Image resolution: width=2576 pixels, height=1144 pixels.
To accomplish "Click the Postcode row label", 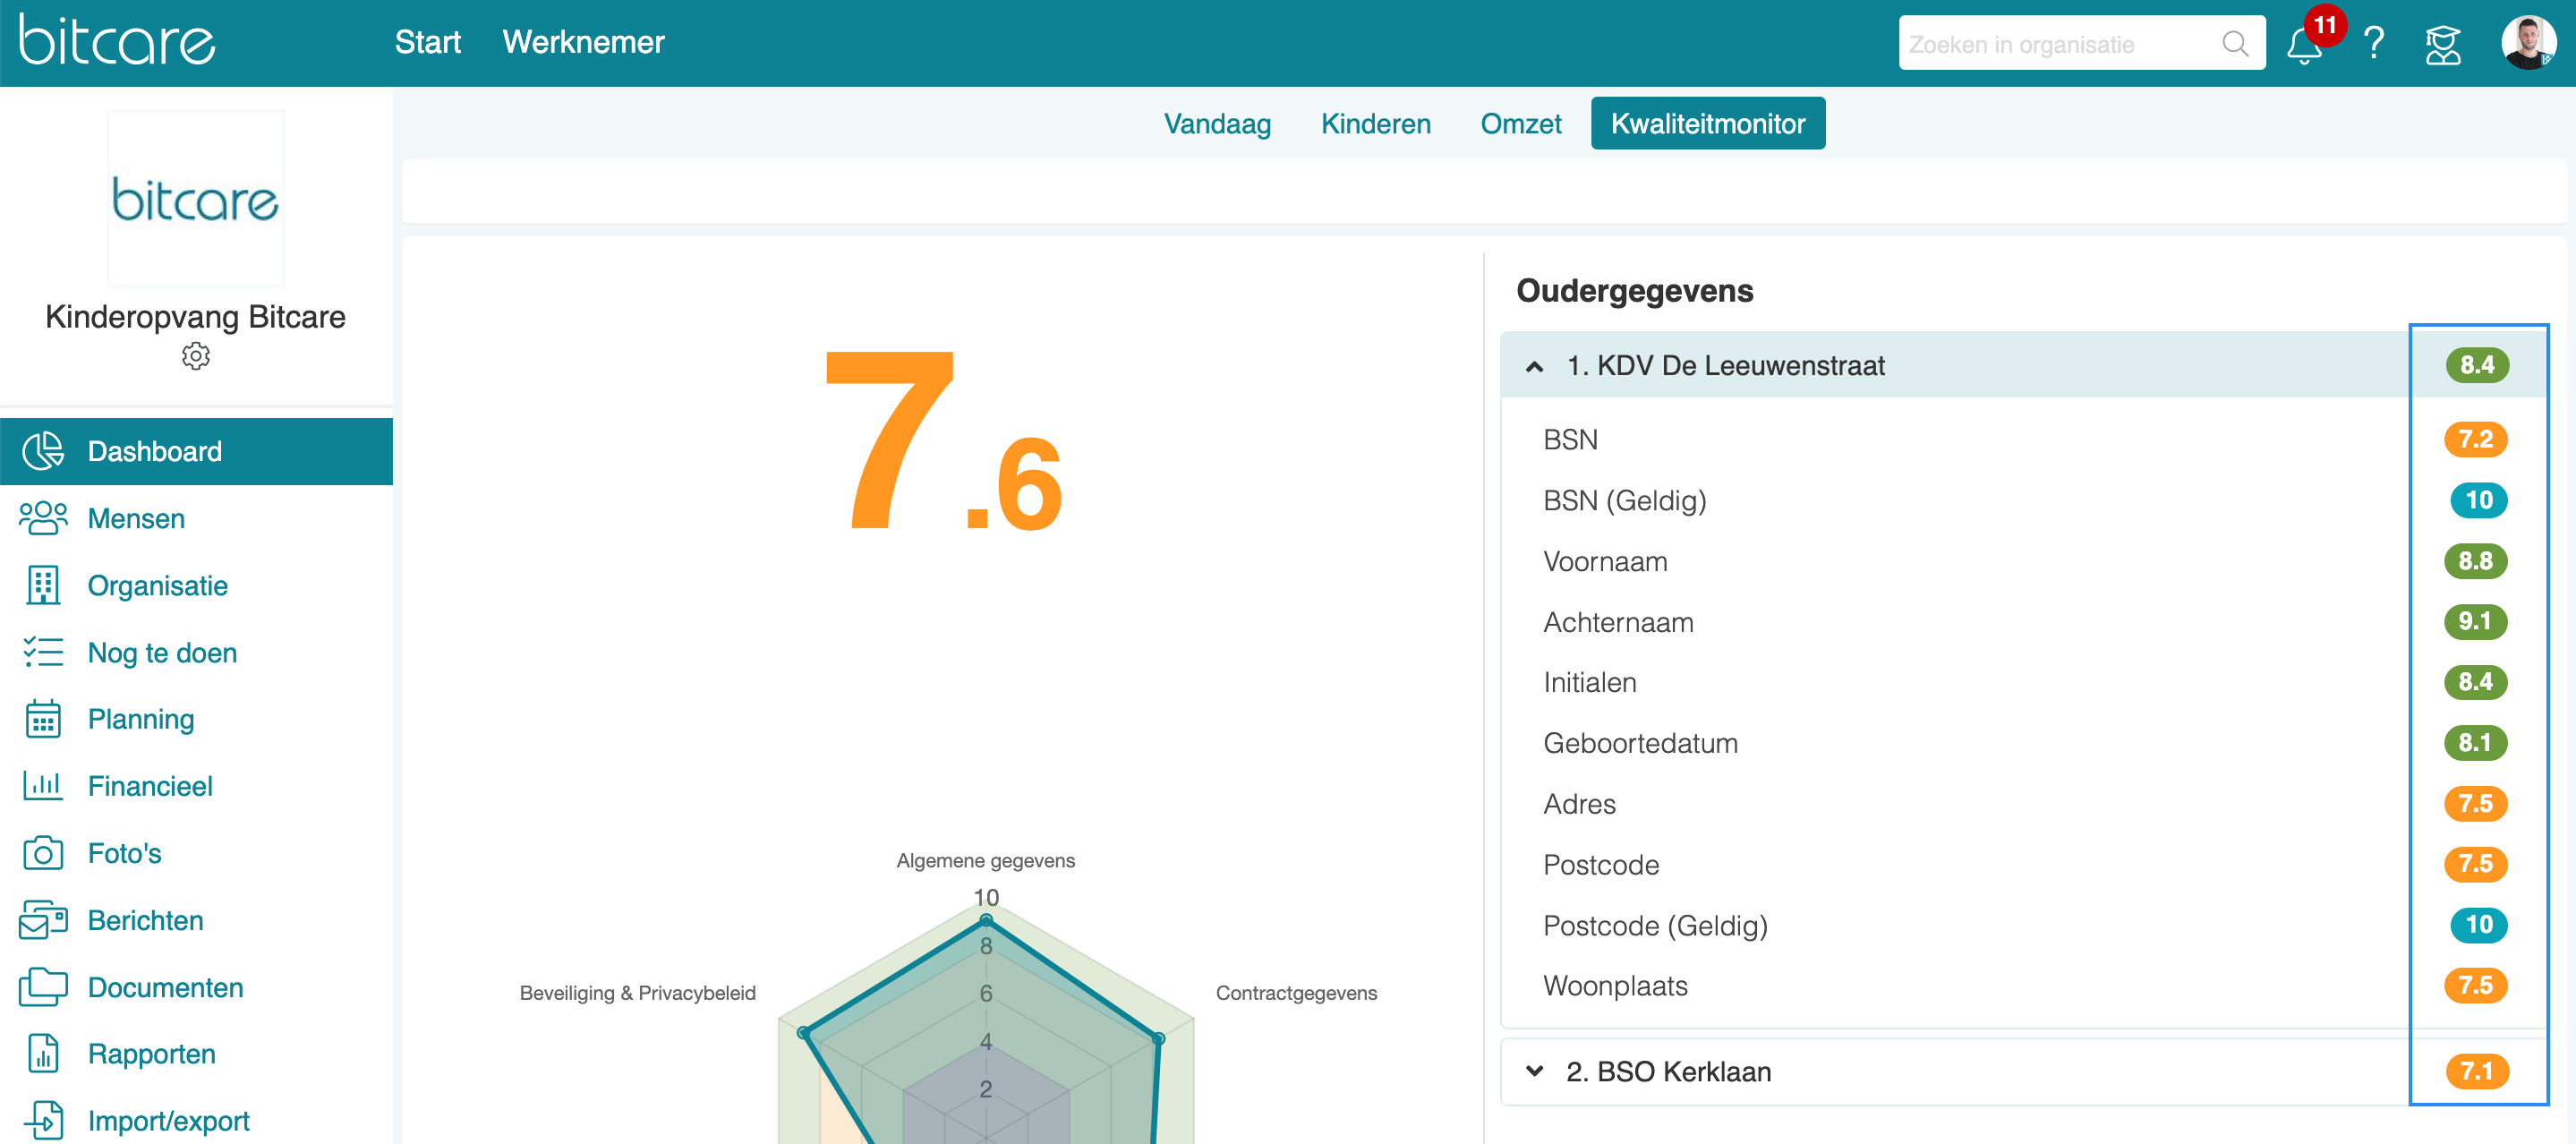I will click(x=1601, y=865).
